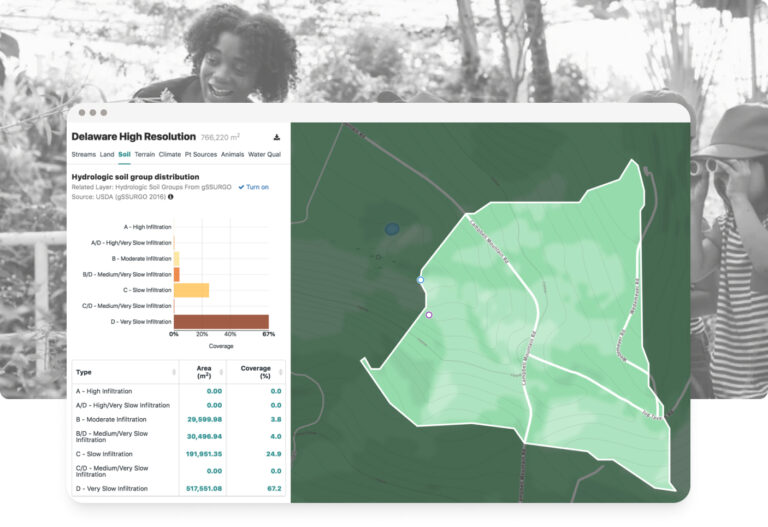Click the blue circular marker on the map boundary
This screenshot has width=768, height=527.
pos(420,280)
